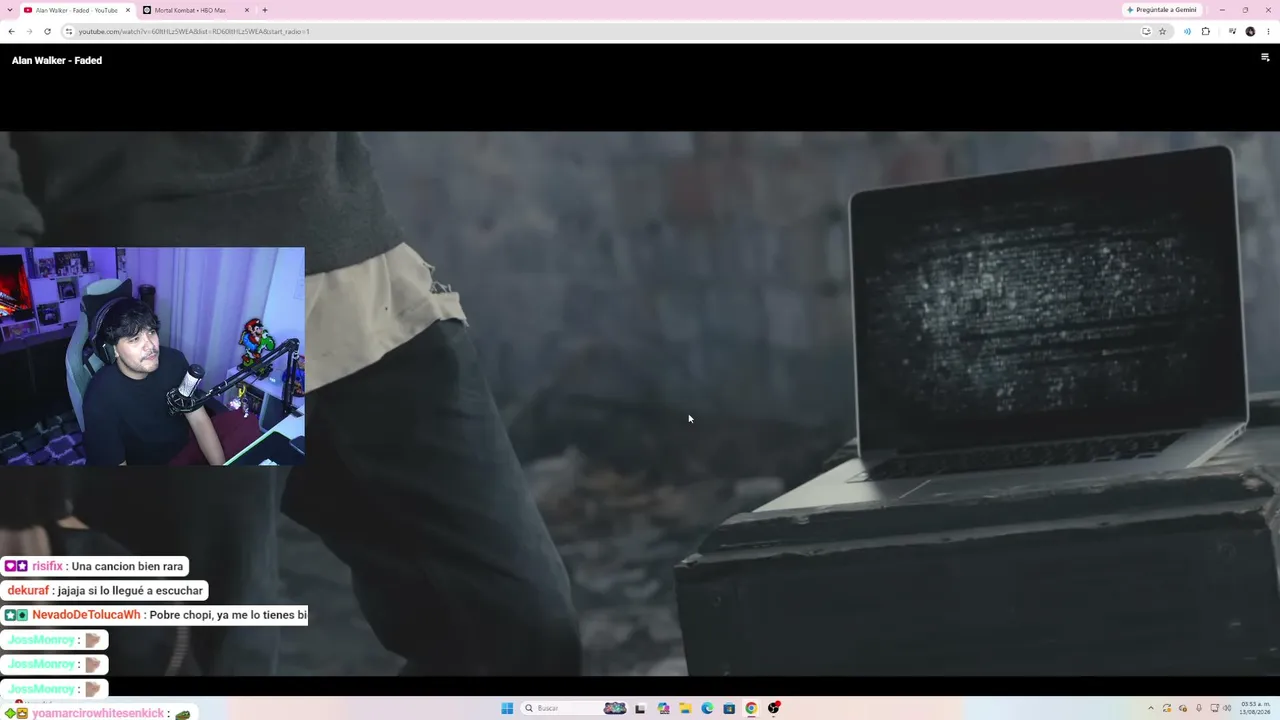
Task: Open a new browser tab
Action: point(264,10)
